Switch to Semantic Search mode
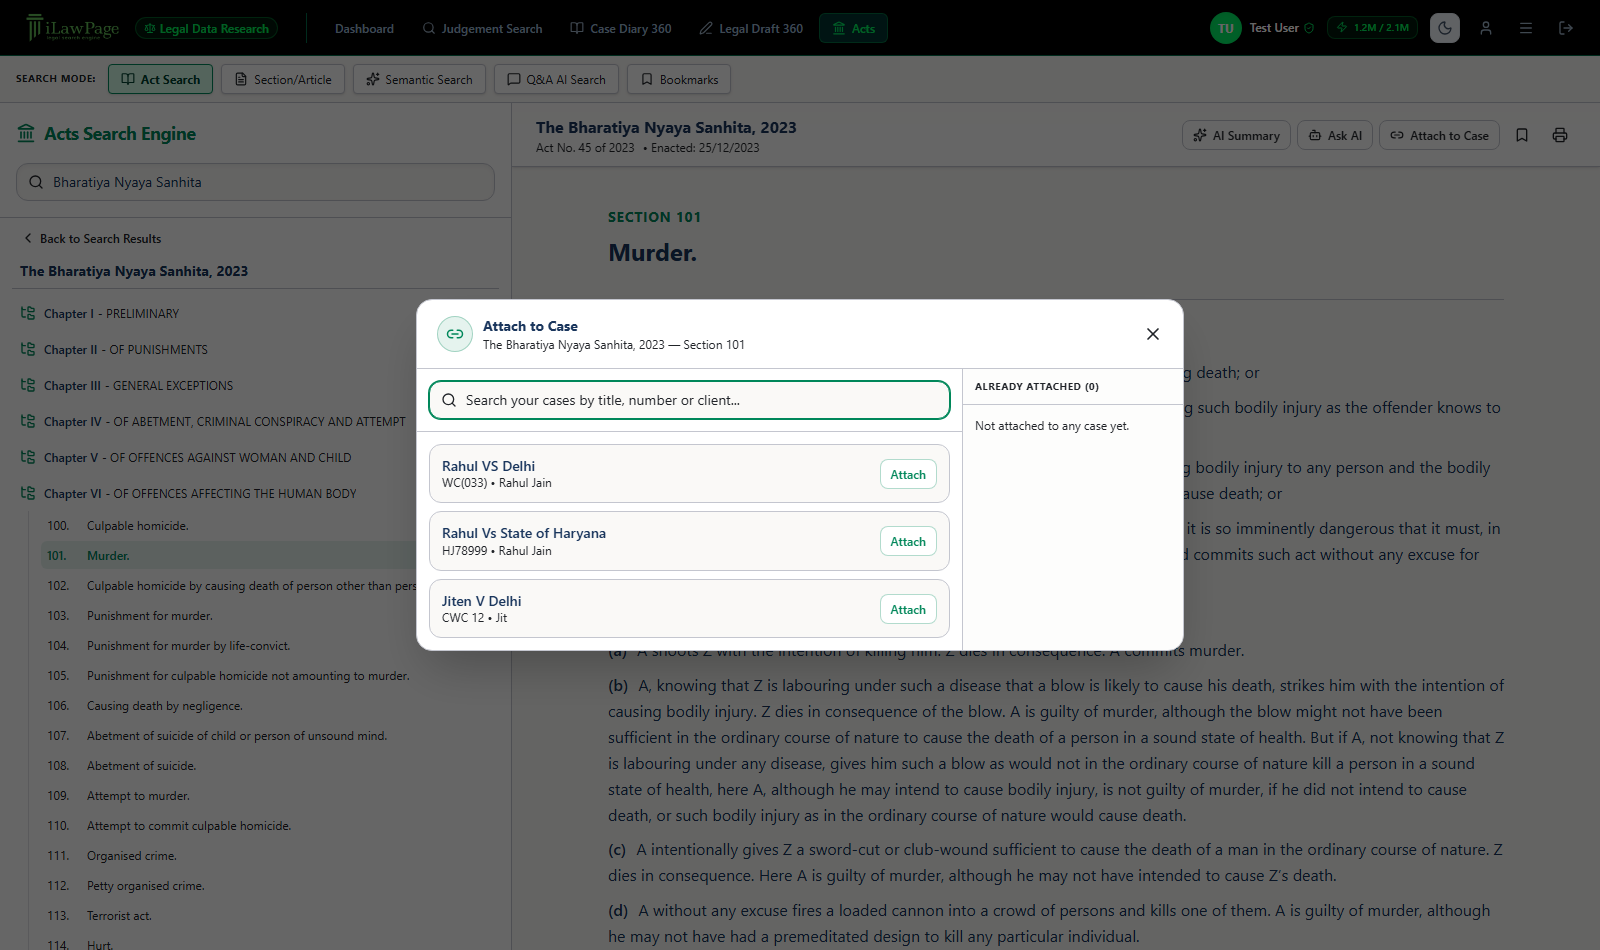The width and height of the screenshot is (1600, 950). (419, 79)
